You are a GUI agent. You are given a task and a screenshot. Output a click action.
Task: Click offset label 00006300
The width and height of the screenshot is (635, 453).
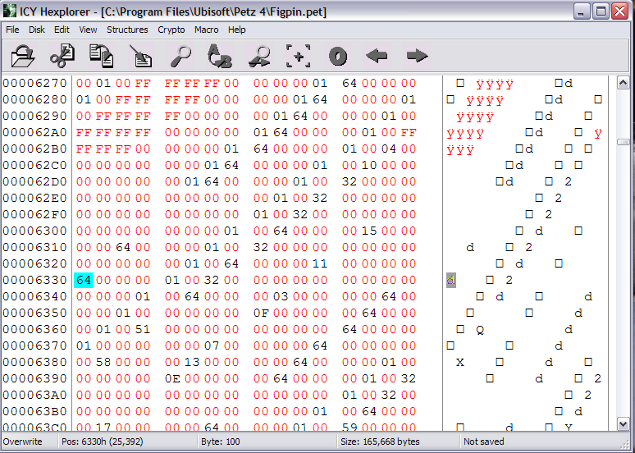(34, 231)
